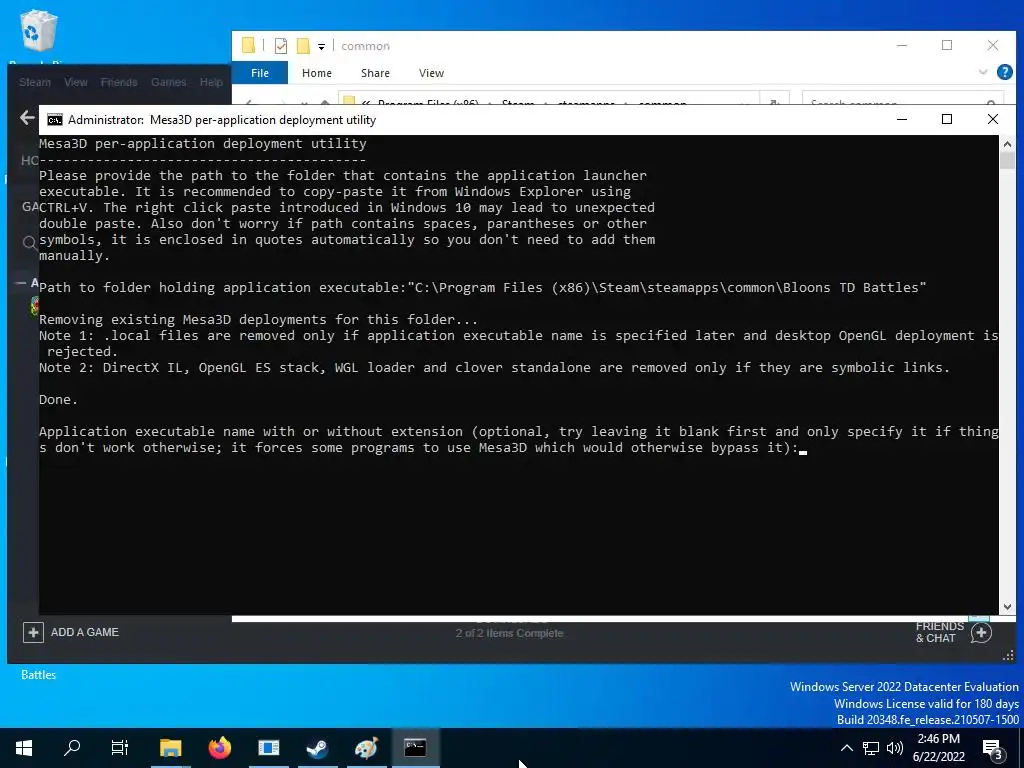Open the View tab in Explorer ribbon

click(x=431, y=73)
